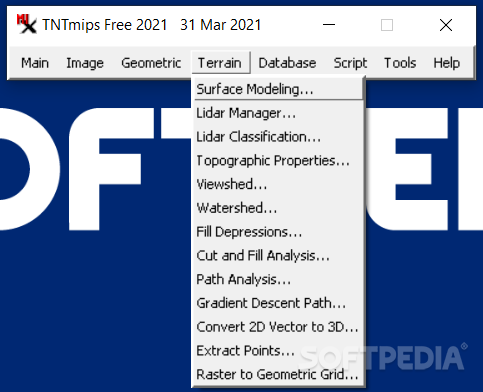Open Topographic Properties
Screen dimensions: 483x392
[x=278, y=160]
